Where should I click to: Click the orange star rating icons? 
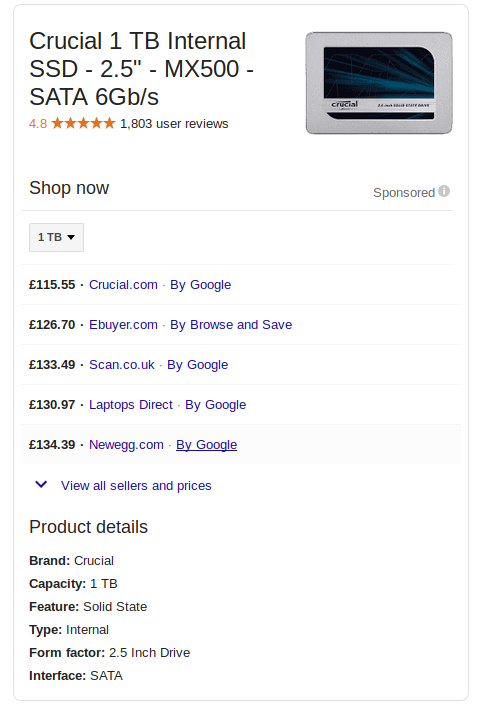[x=84, y=123]
